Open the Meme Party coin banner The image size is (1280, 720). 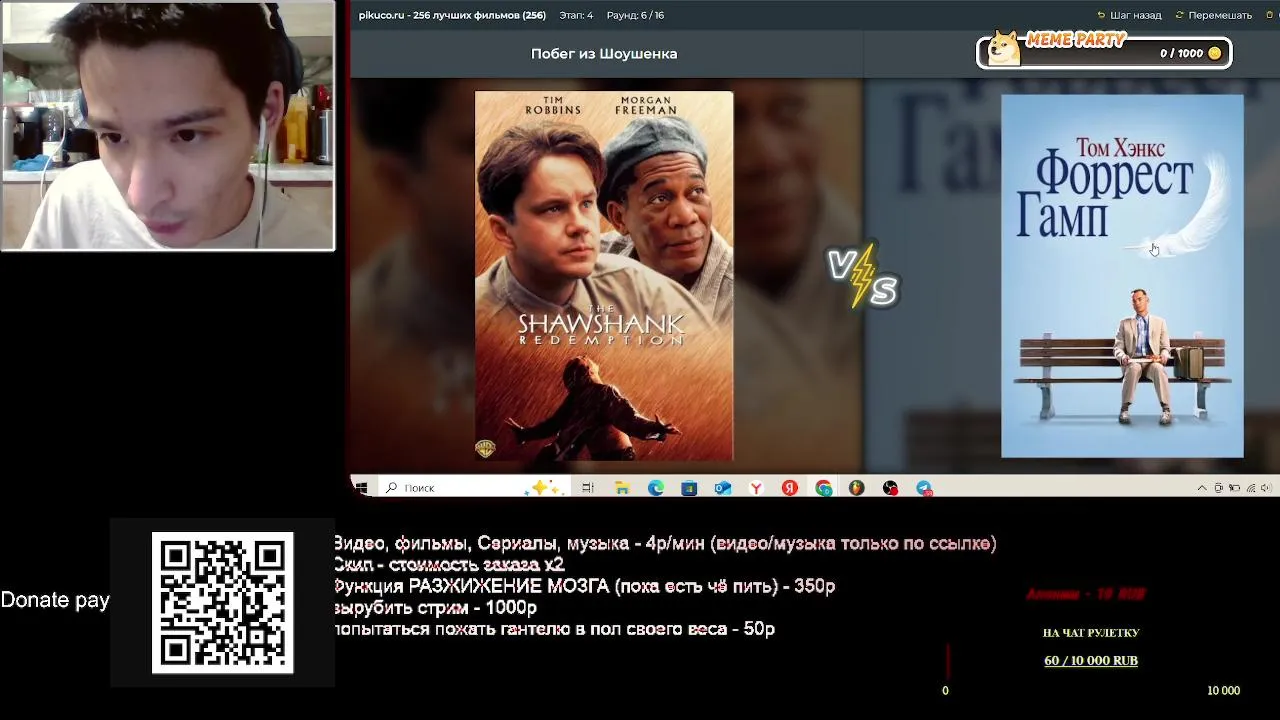[x=1104, y=52]
